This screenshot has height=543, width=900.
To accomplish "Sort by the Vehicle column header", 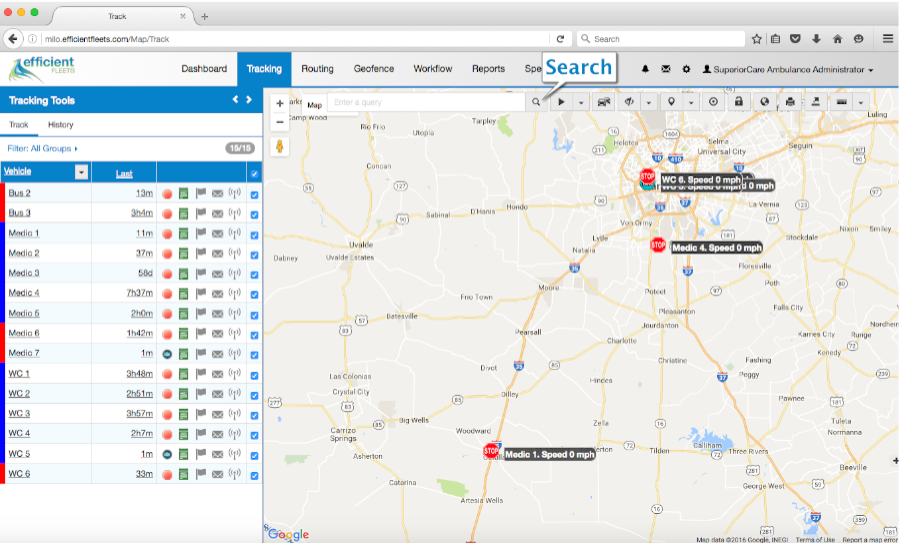I will tap(17, 171).
